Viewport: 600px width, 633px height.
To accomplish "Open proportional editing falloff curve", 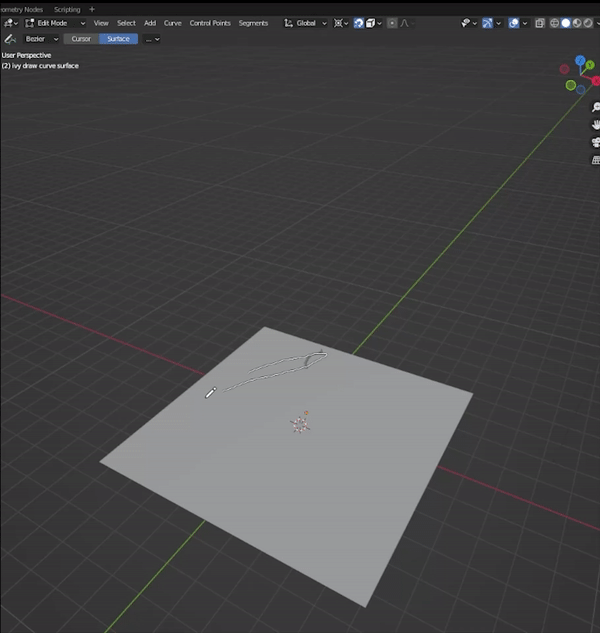I will coord(406,23).
